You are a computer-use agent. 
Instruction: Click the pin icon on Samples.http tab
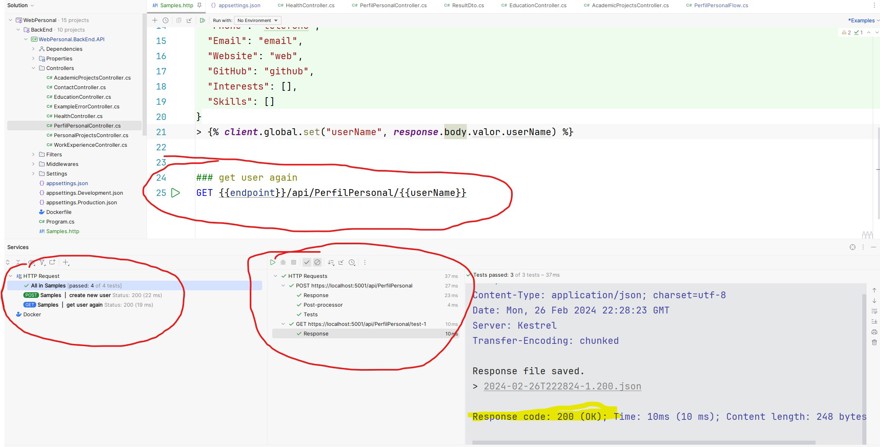point(199,5)
